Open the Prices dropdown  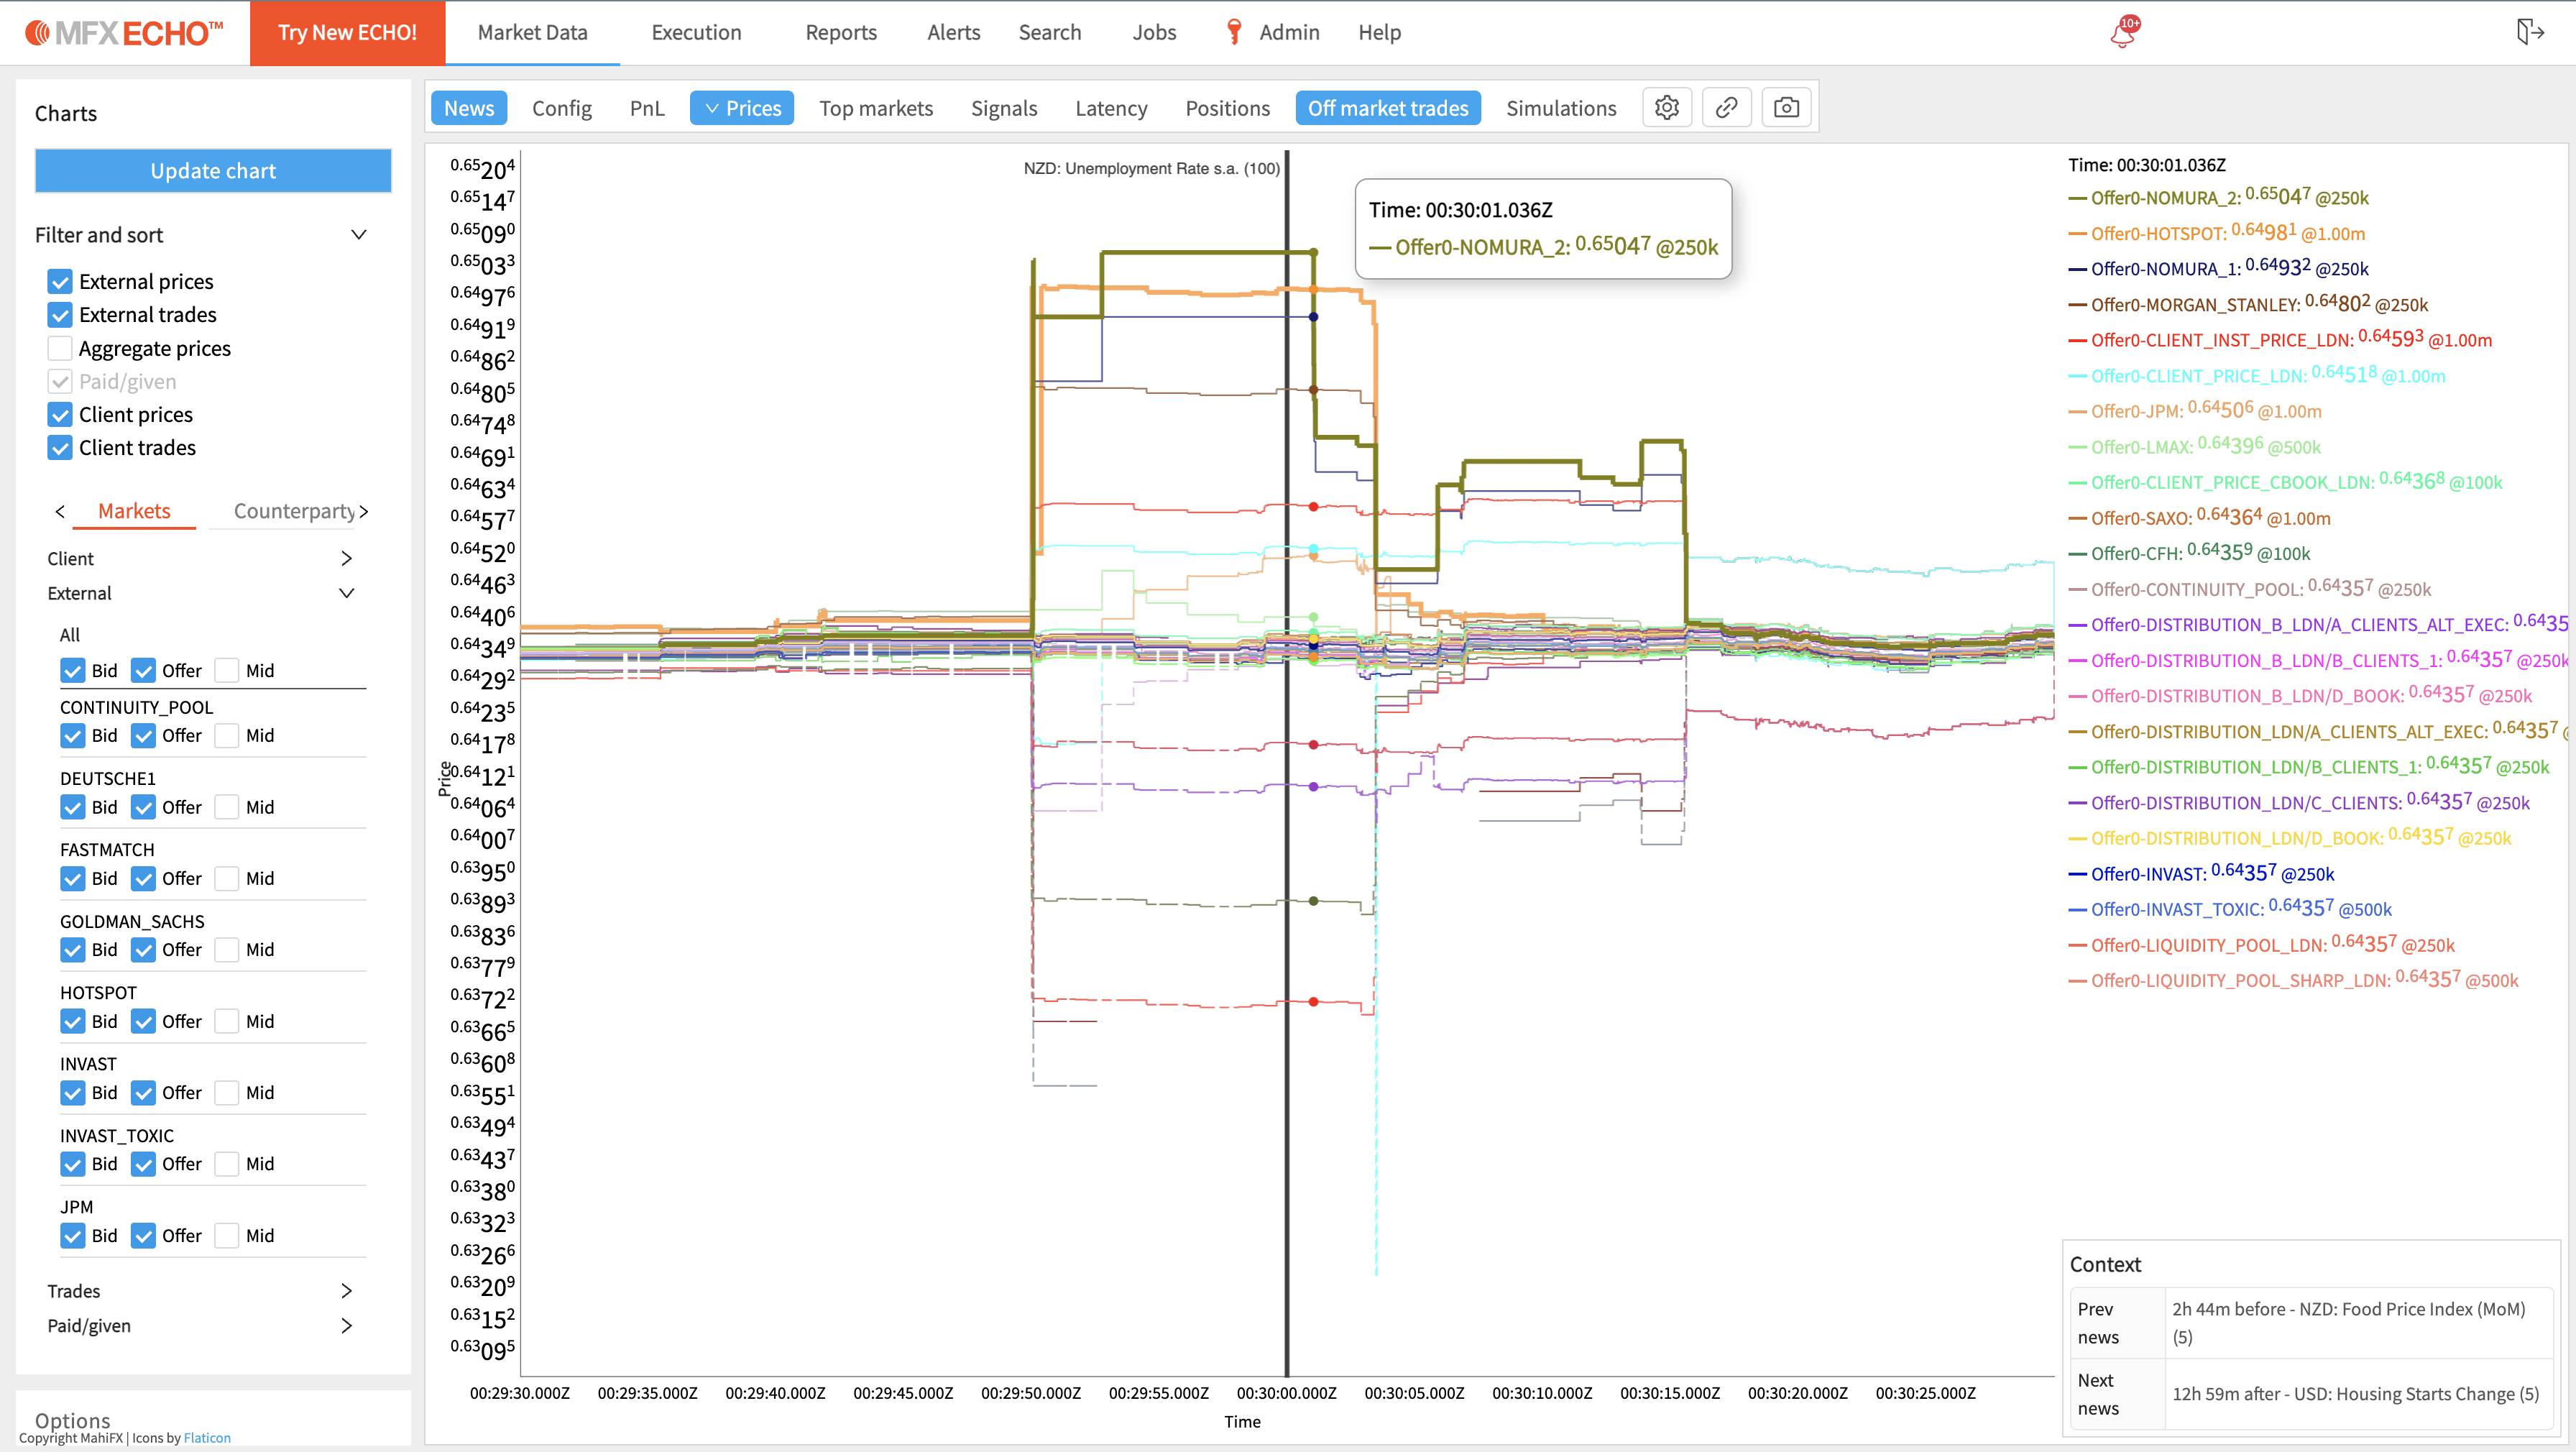coord(742,108)
